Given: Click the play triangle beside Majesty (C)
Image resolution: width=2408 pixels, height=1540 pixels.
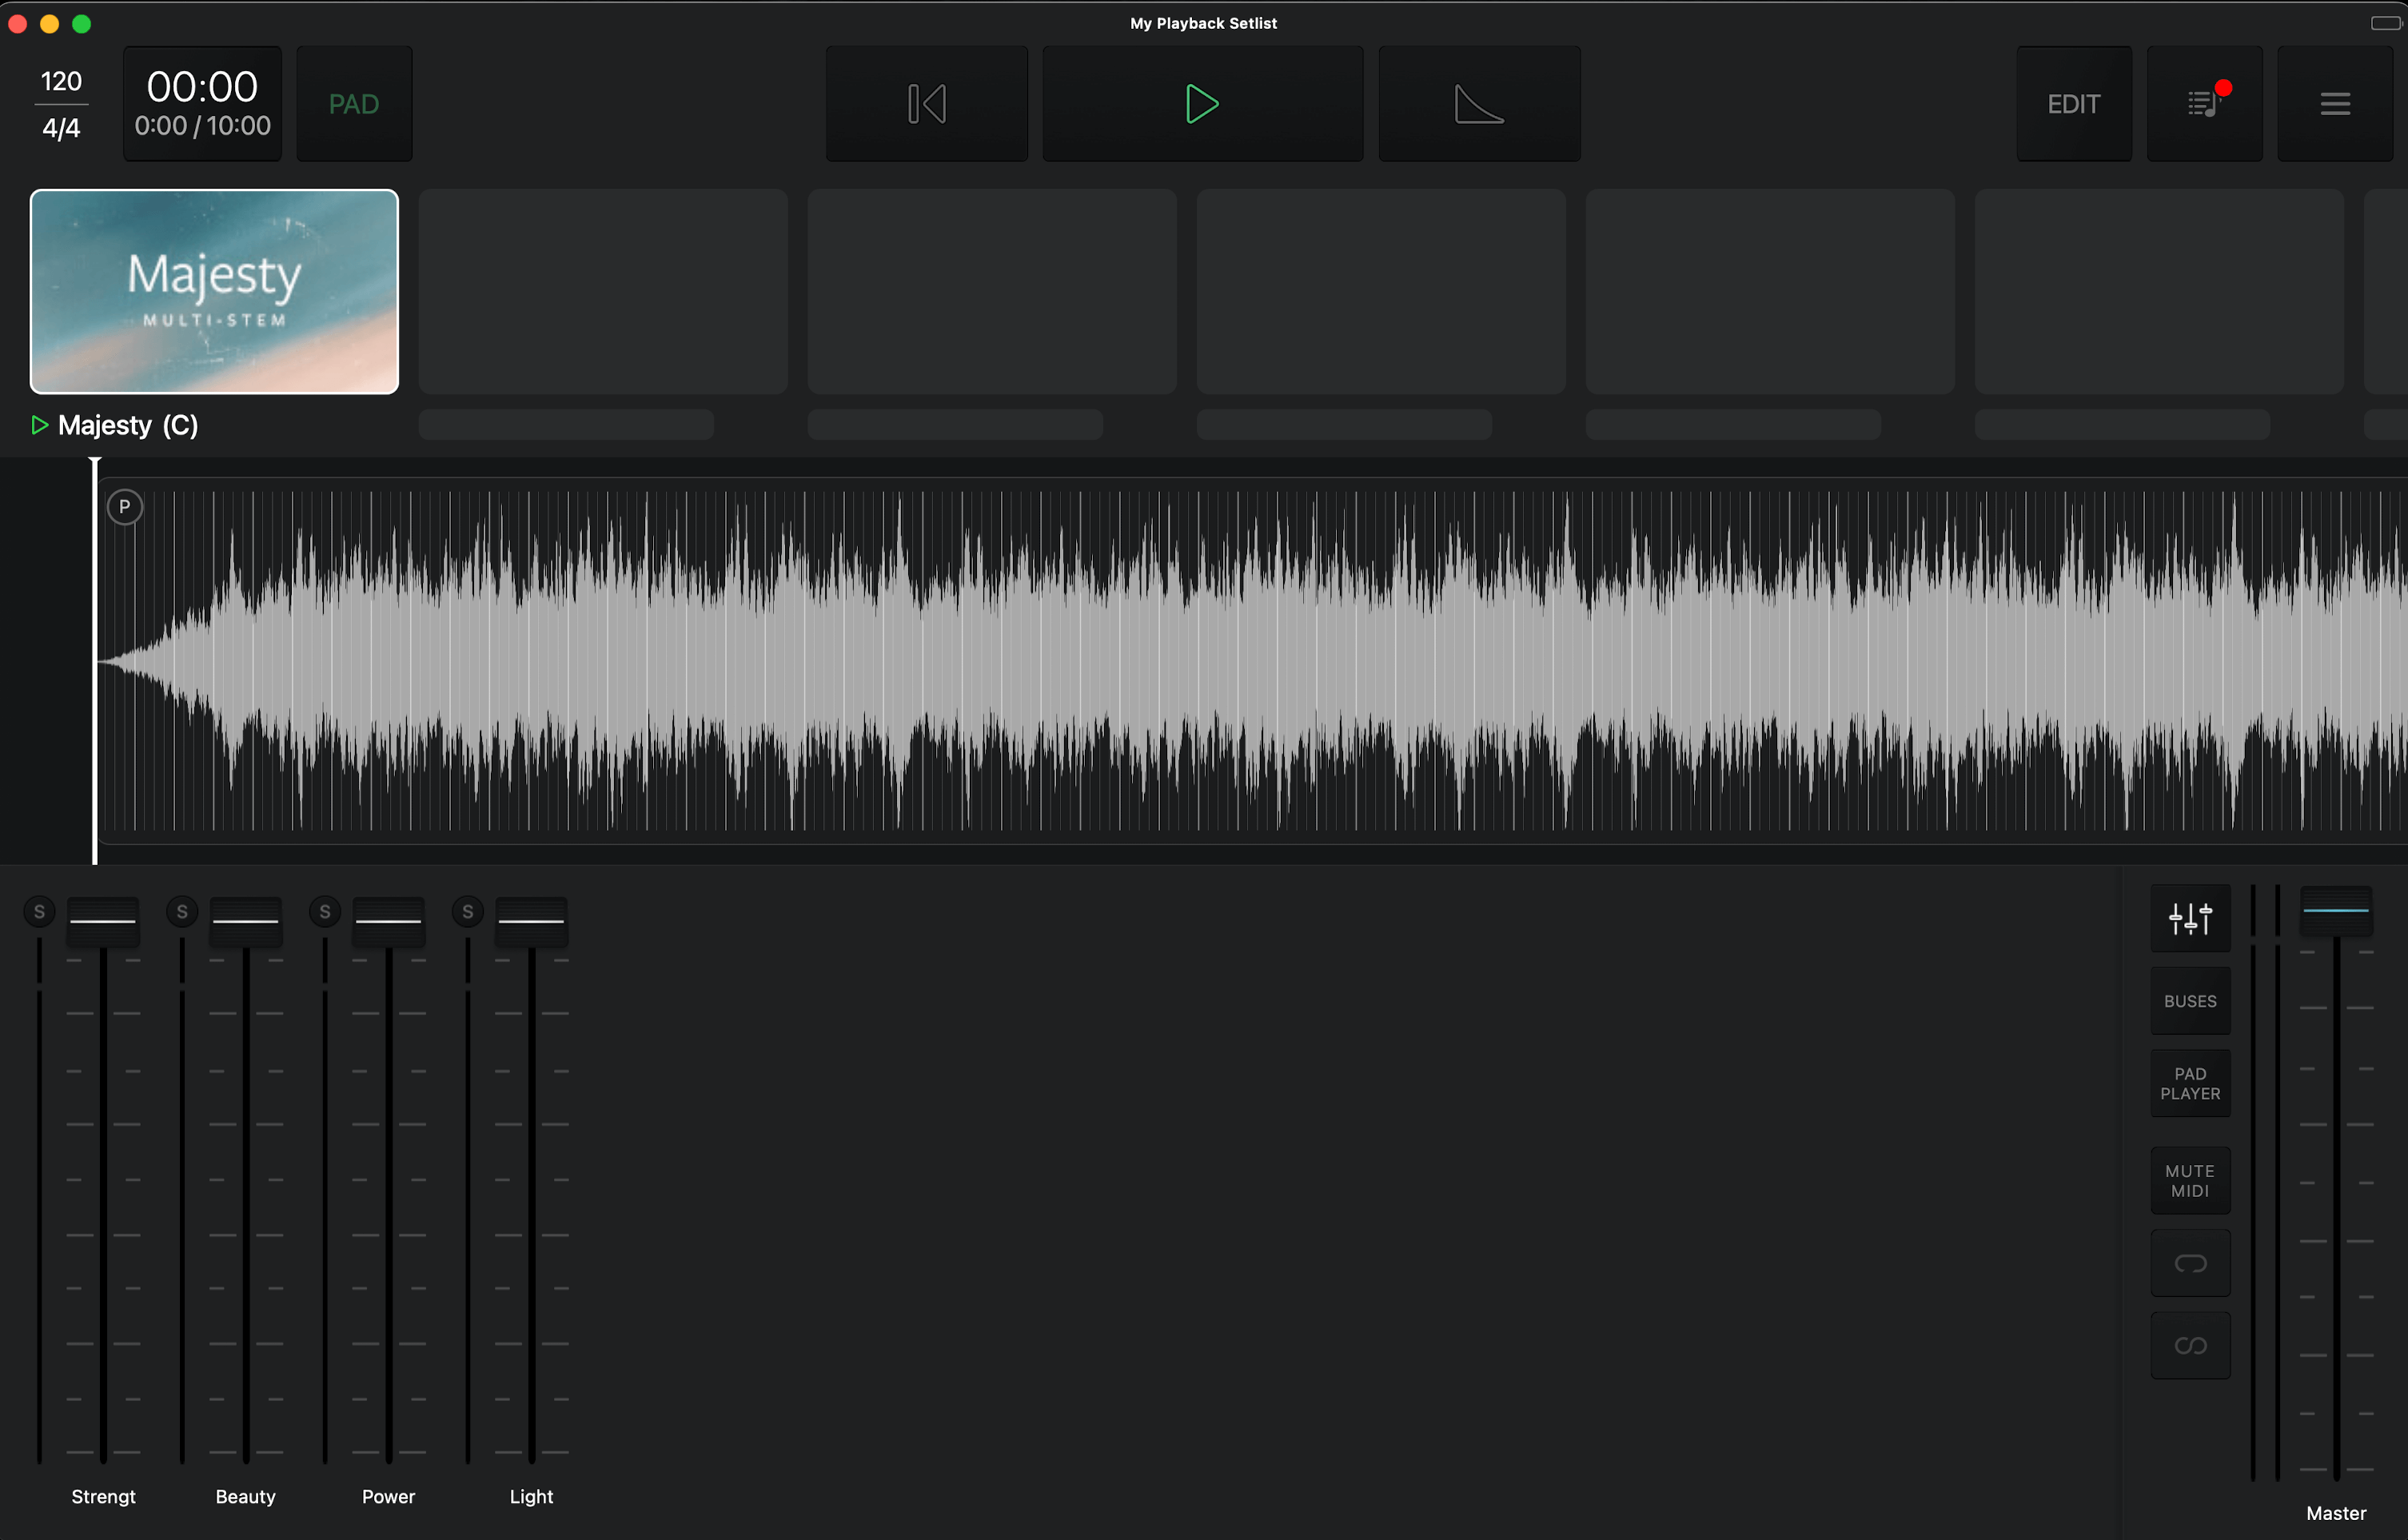Looking at the screenshot, I should pos(39,425).
